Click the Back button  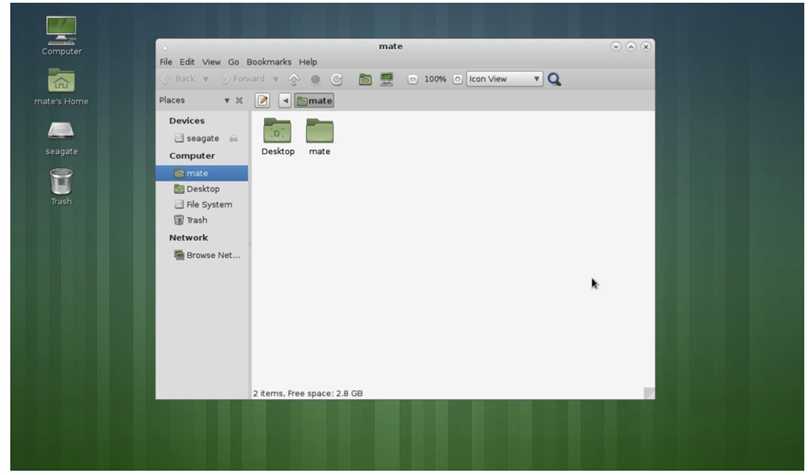click(x=179, y=79)
